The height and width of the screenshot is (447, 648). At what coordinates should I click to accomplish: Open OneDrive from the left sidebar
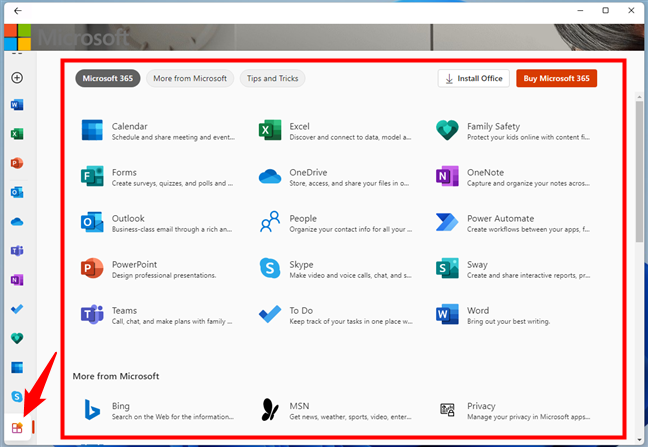[17, 222]
